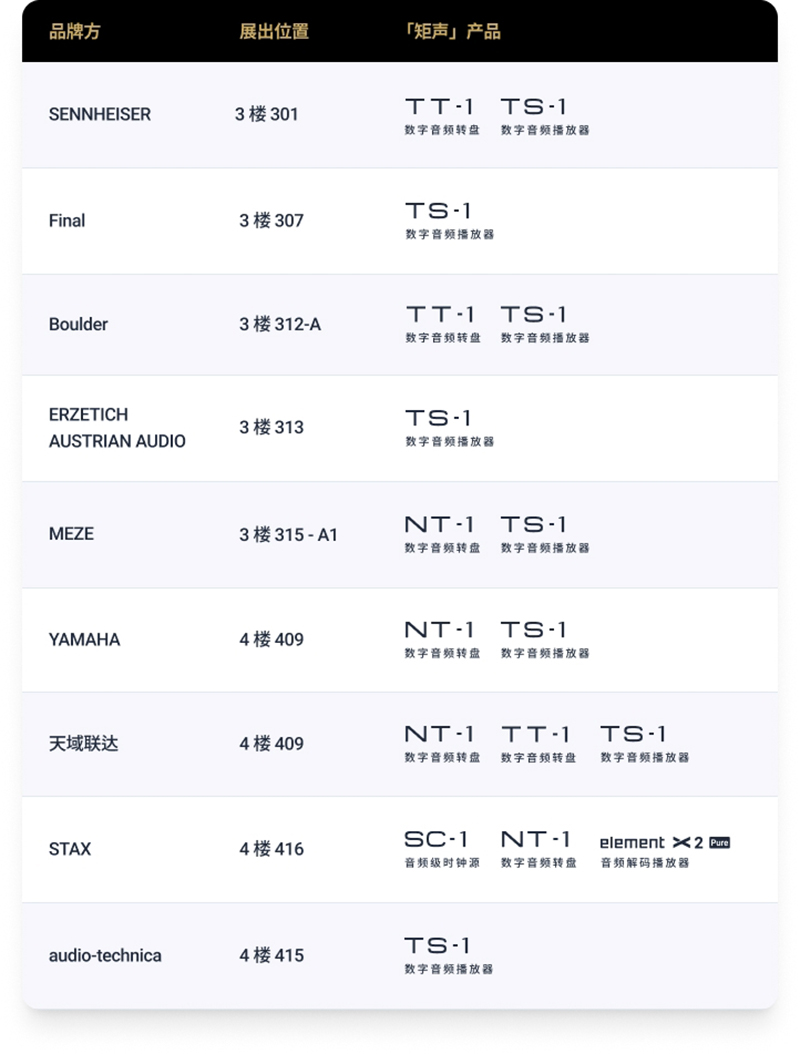Click the TT-1 logo in SENNHEISER row

click(440, 106)
